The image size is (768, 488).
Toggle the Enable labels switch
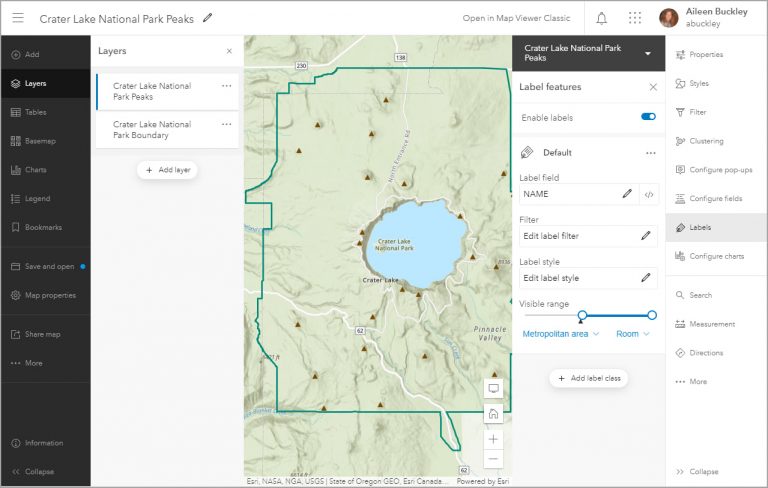click(x=648, y=117)
